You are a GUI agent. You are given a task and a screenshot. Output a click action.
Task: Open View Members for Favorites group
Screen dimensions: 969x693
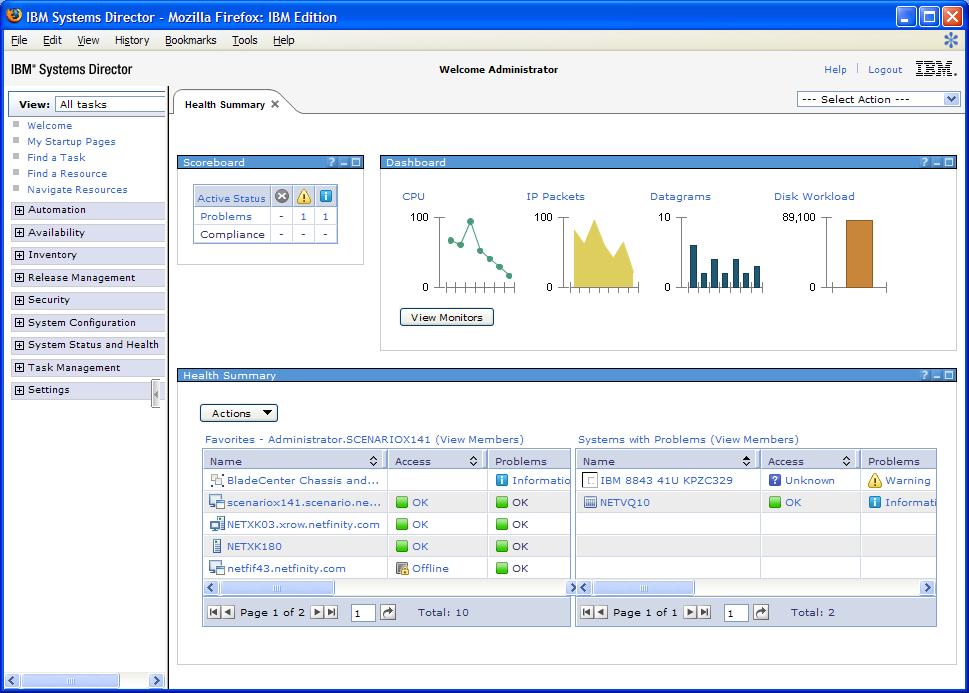480,440
